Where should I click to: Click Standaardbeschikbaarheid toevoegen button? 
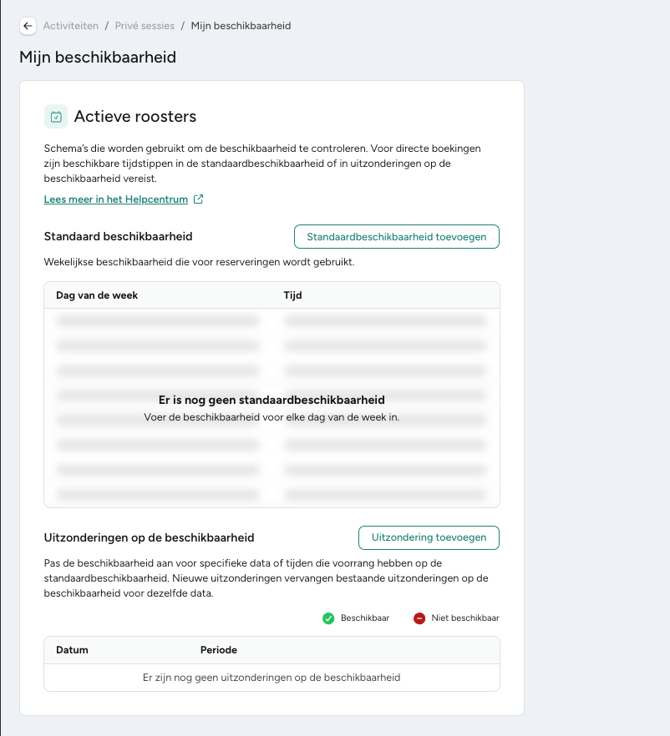click(397, 237)
